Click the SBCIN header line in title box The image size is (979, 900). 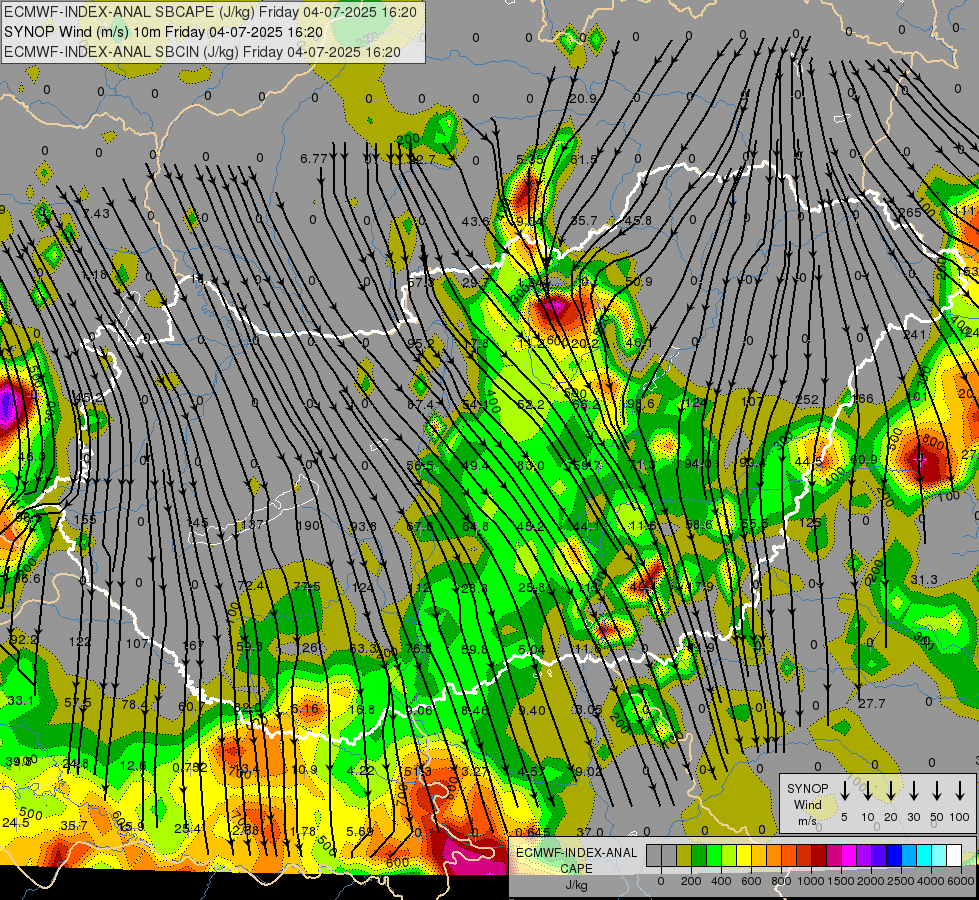point(202,52)
